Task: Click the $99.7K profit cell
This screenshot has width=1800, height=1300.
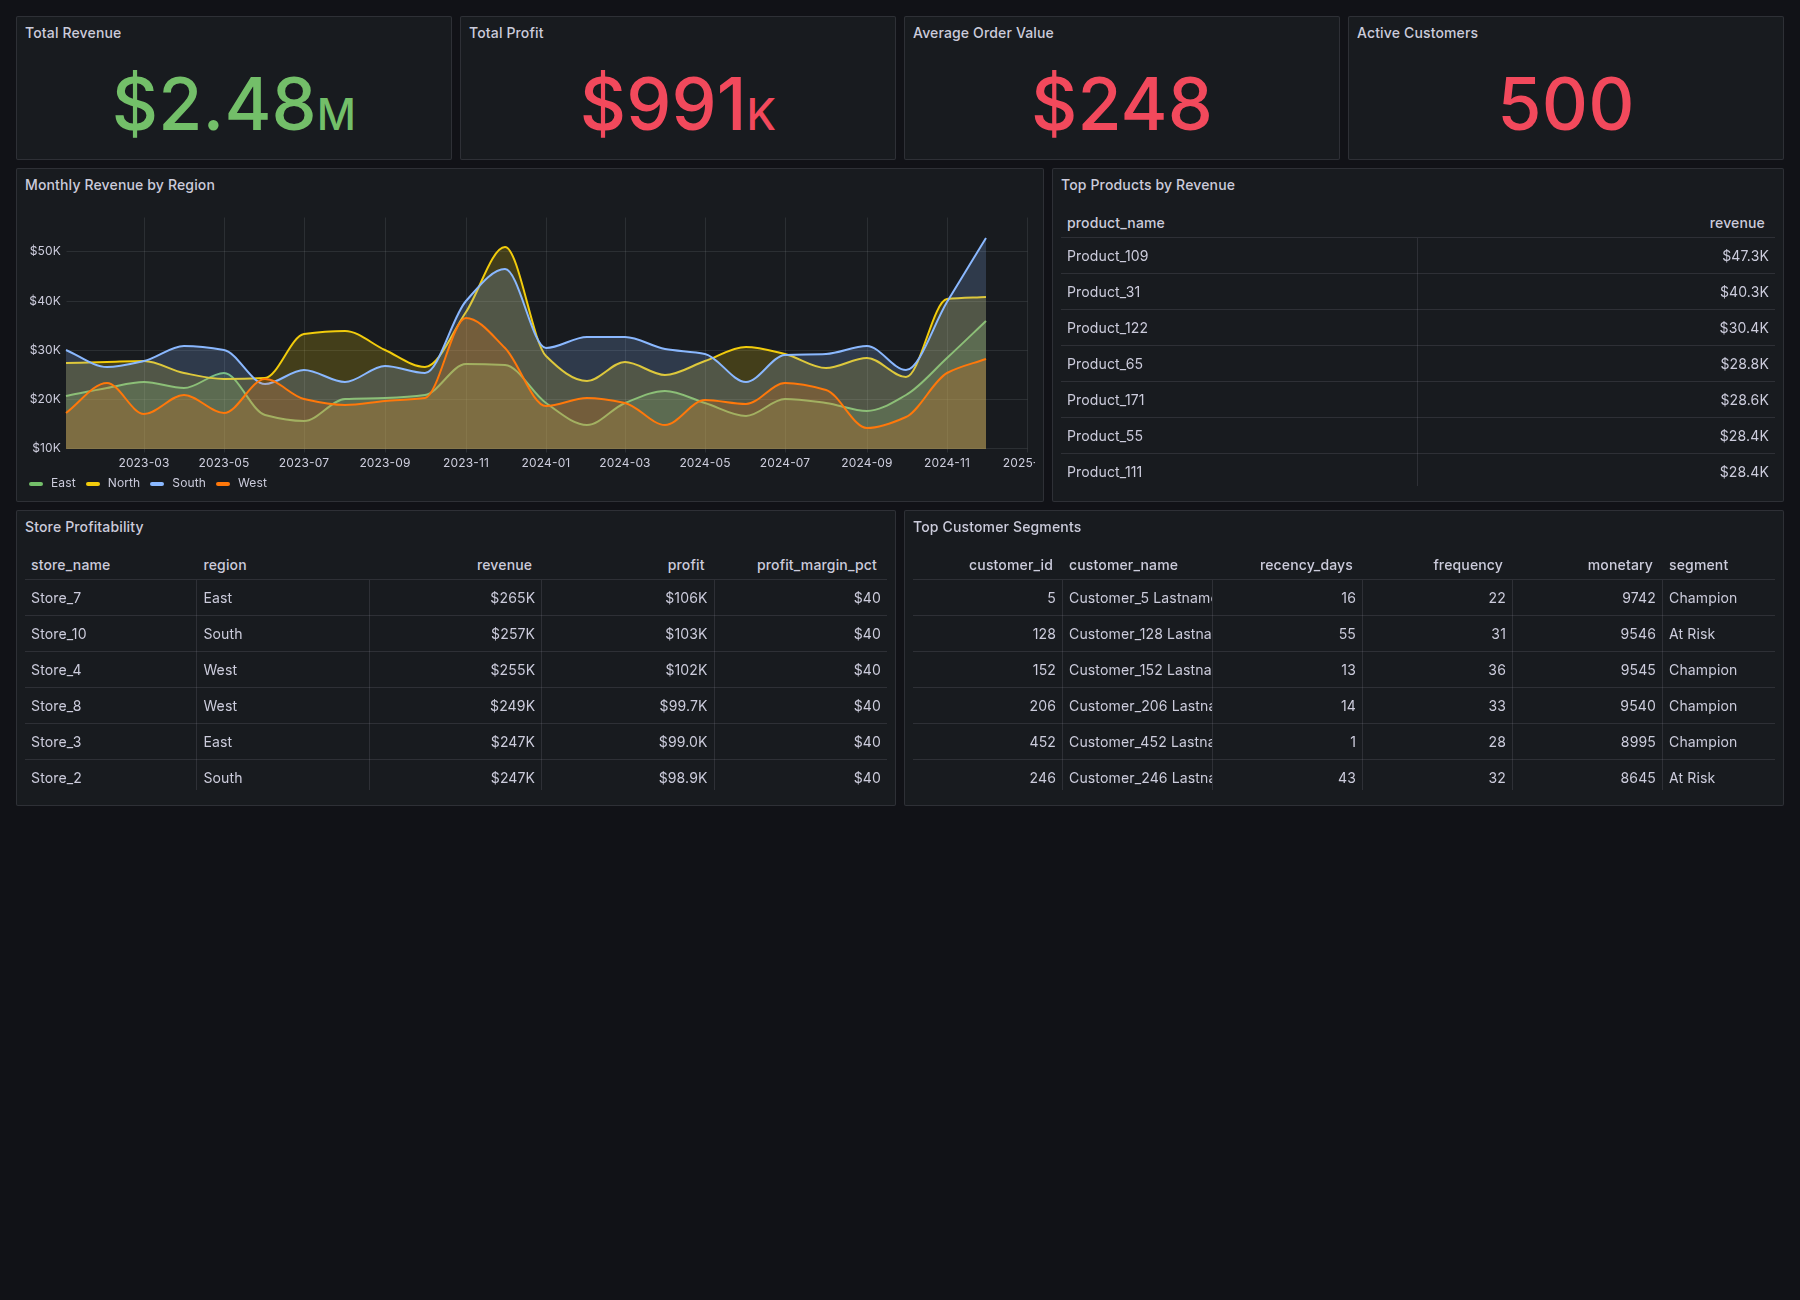Action: coord(628,706)
